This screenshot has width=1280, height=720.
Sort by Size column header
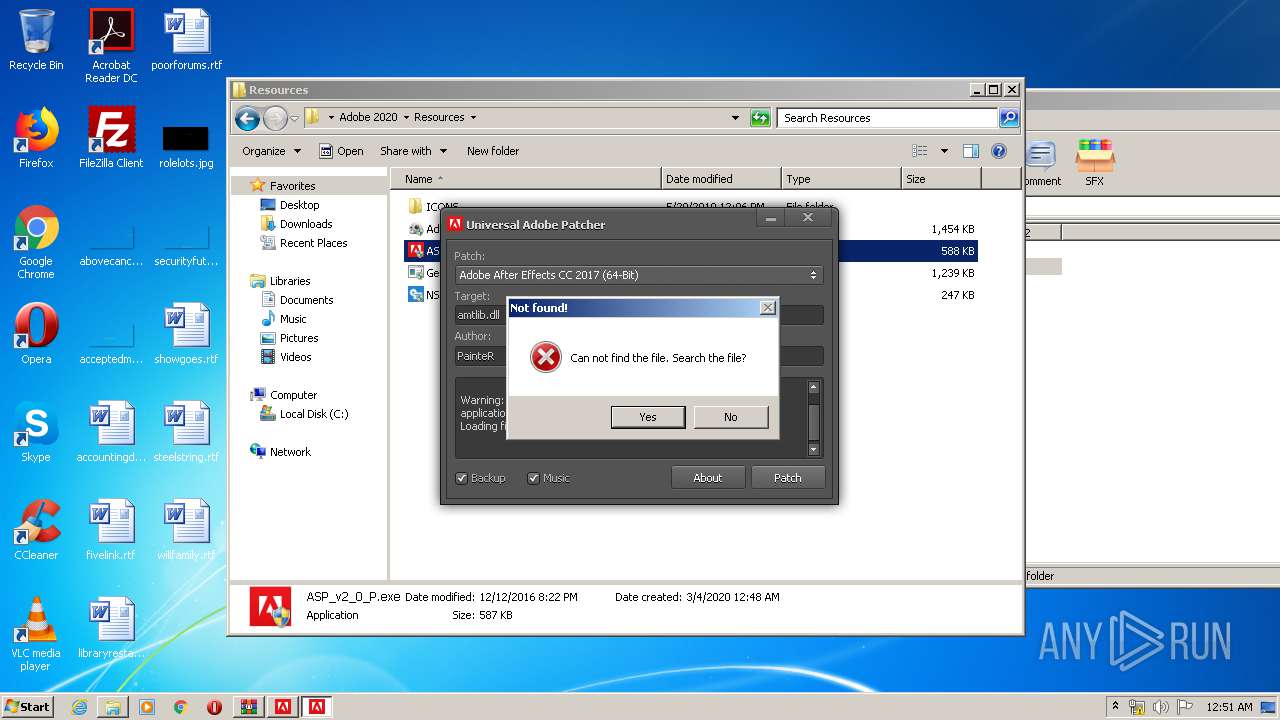point(941,179)
